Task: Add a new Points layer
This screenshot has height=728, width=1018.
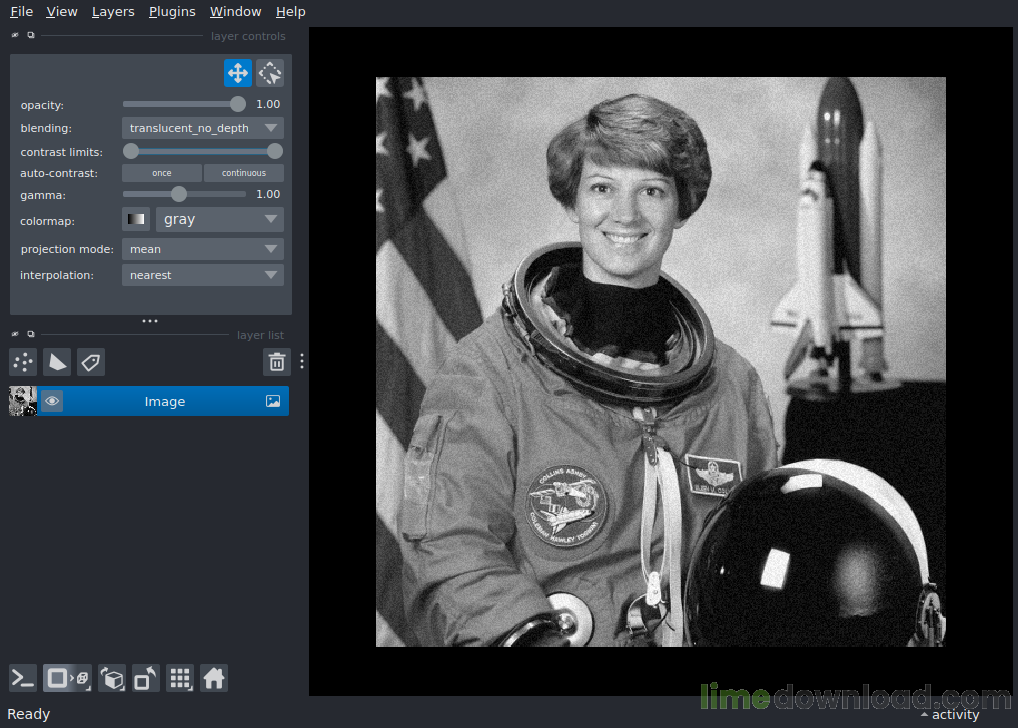Action: (x=22, y=362)
